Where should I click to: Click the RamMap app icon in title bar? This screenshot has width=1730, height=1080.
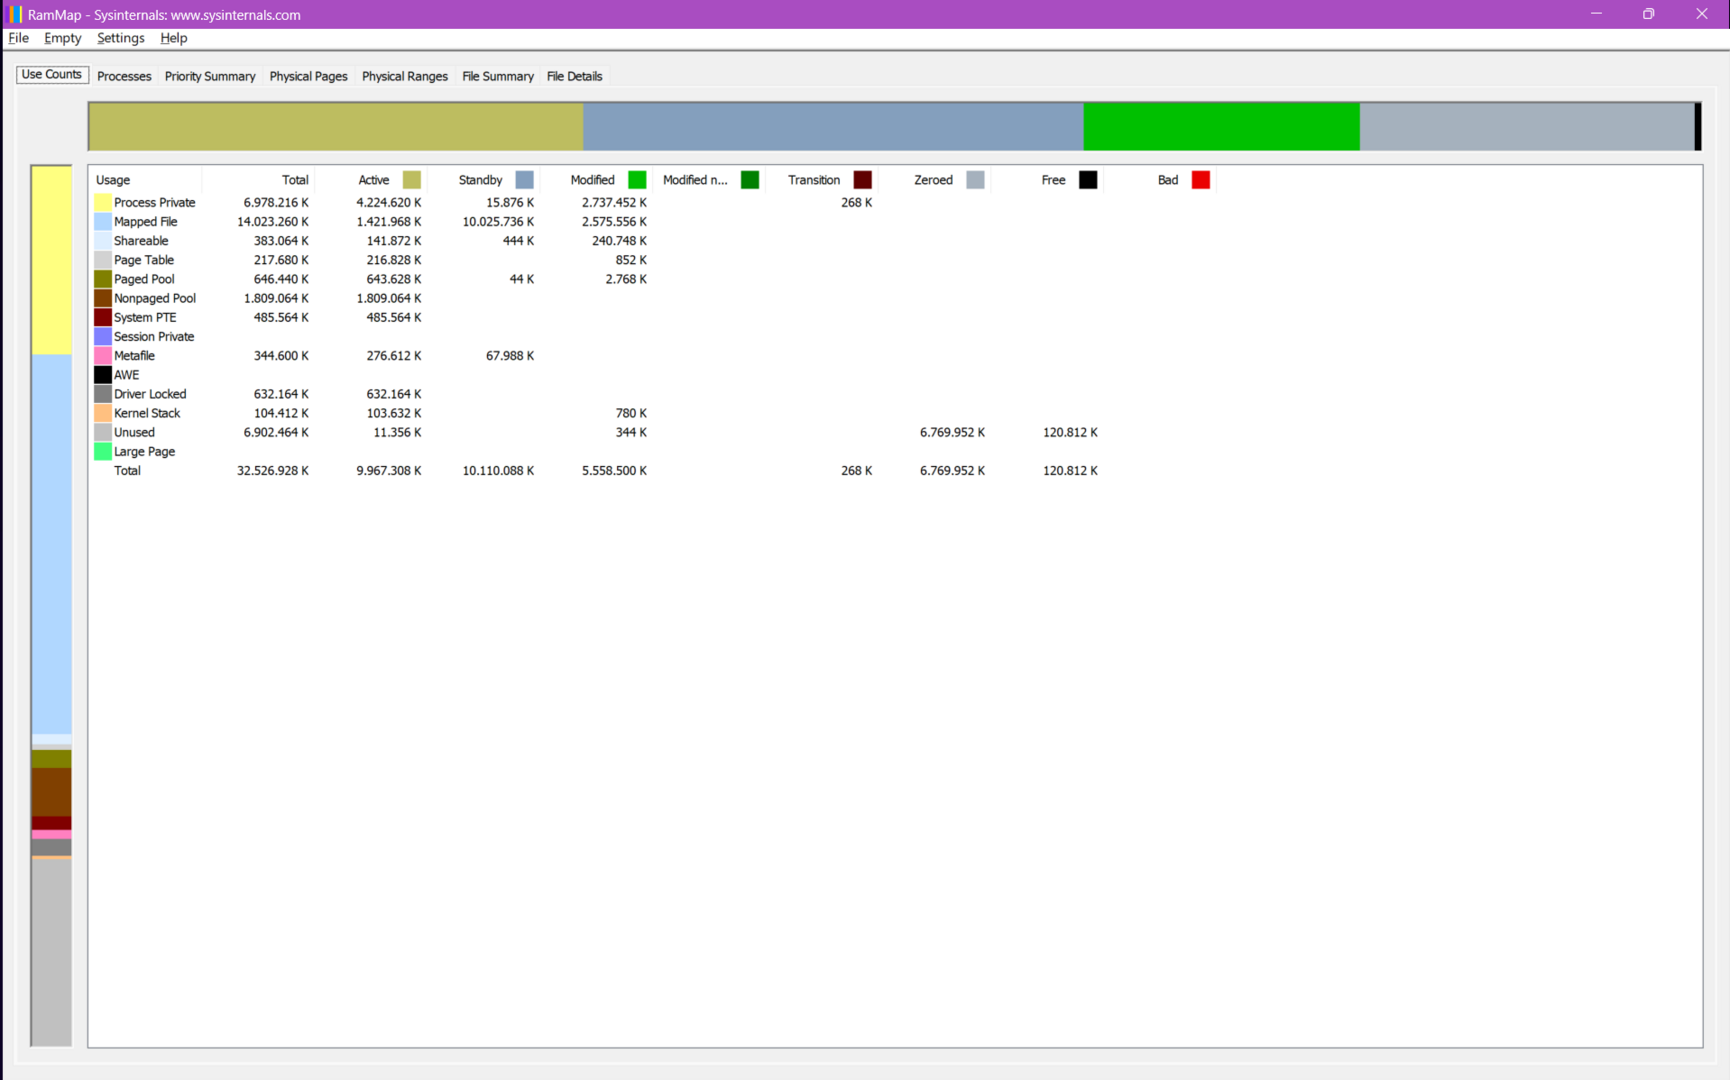pos(15,14)
